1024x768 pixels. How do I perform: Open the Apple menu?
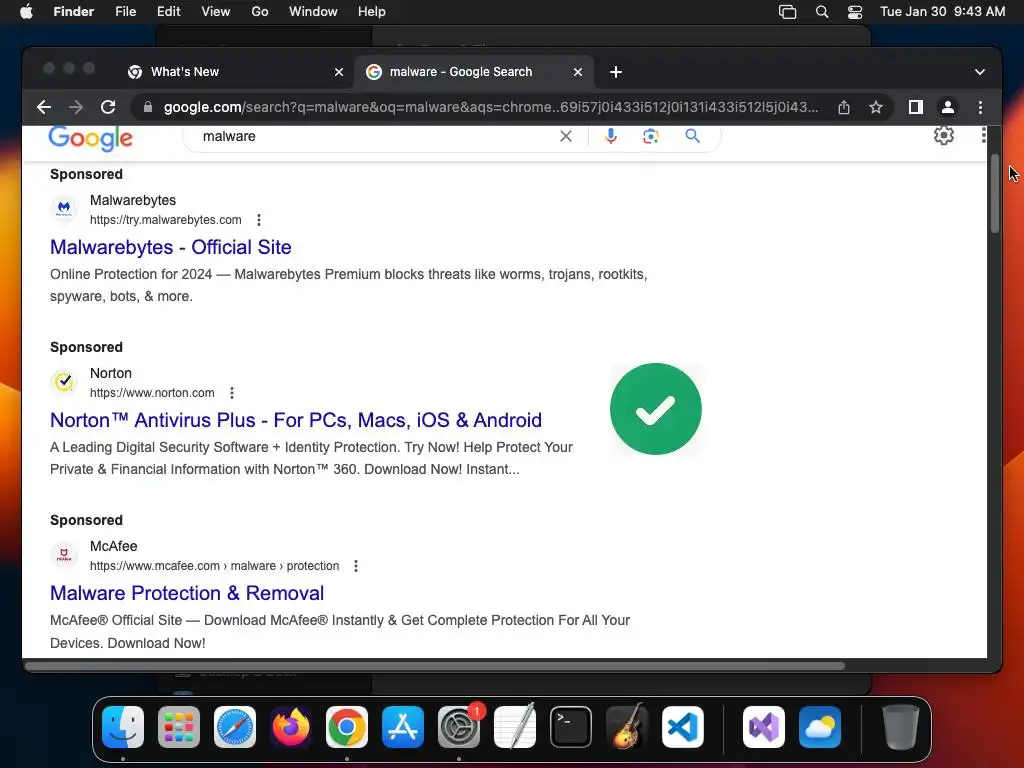pyautogui.click(x=26, y=12)
